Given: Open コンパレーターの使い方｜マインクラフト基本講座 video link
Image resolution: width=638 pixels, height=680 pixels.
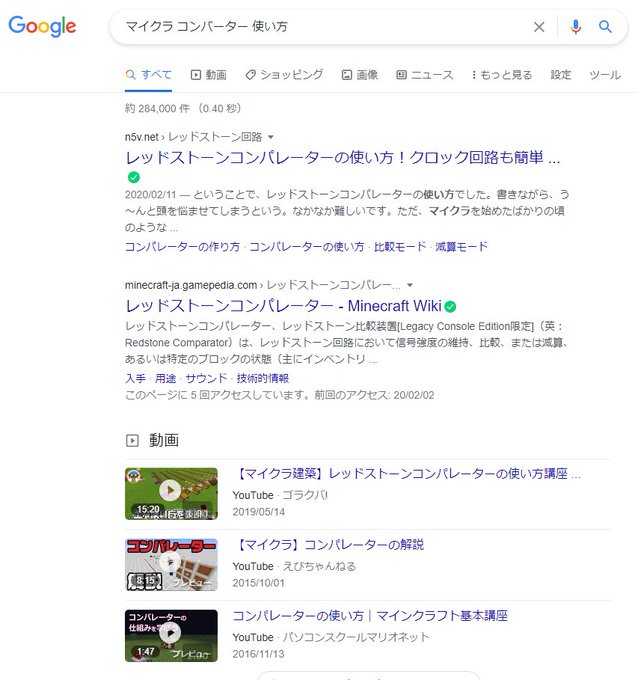Looking at the screenshot, I should [x=370, y=616].
